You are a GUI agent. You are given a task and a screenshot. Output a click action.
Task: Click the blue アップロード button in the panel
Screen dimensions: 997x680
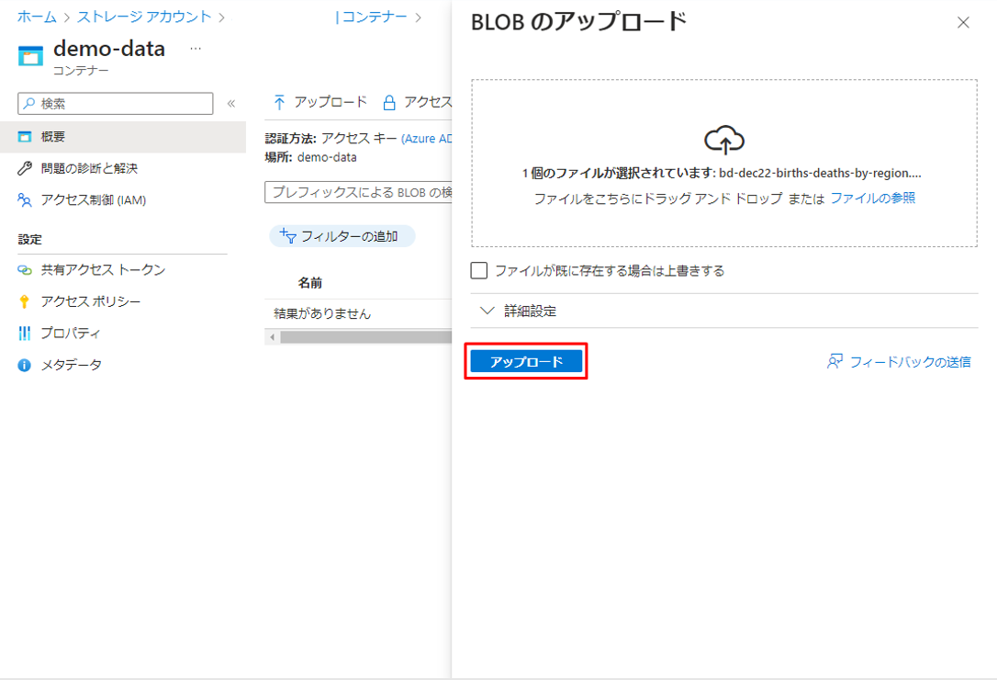pos(526,361)
